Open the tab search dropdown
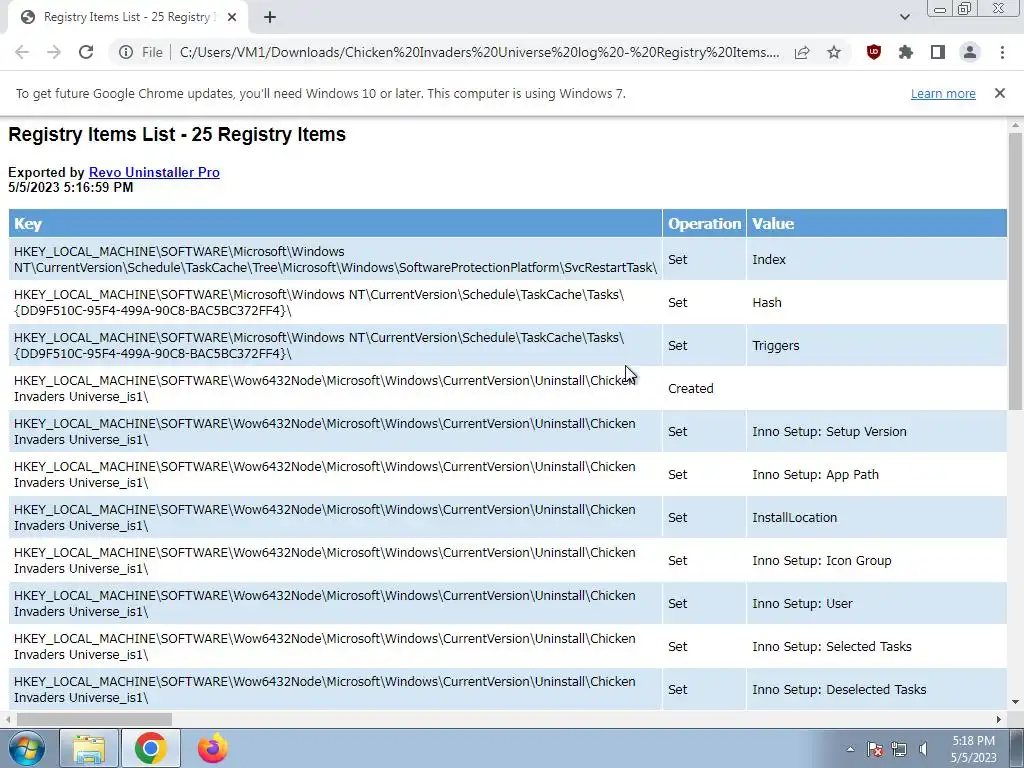Image resolution: width=1024 pixels, height=768 pixels. click(x=904, y=18)
